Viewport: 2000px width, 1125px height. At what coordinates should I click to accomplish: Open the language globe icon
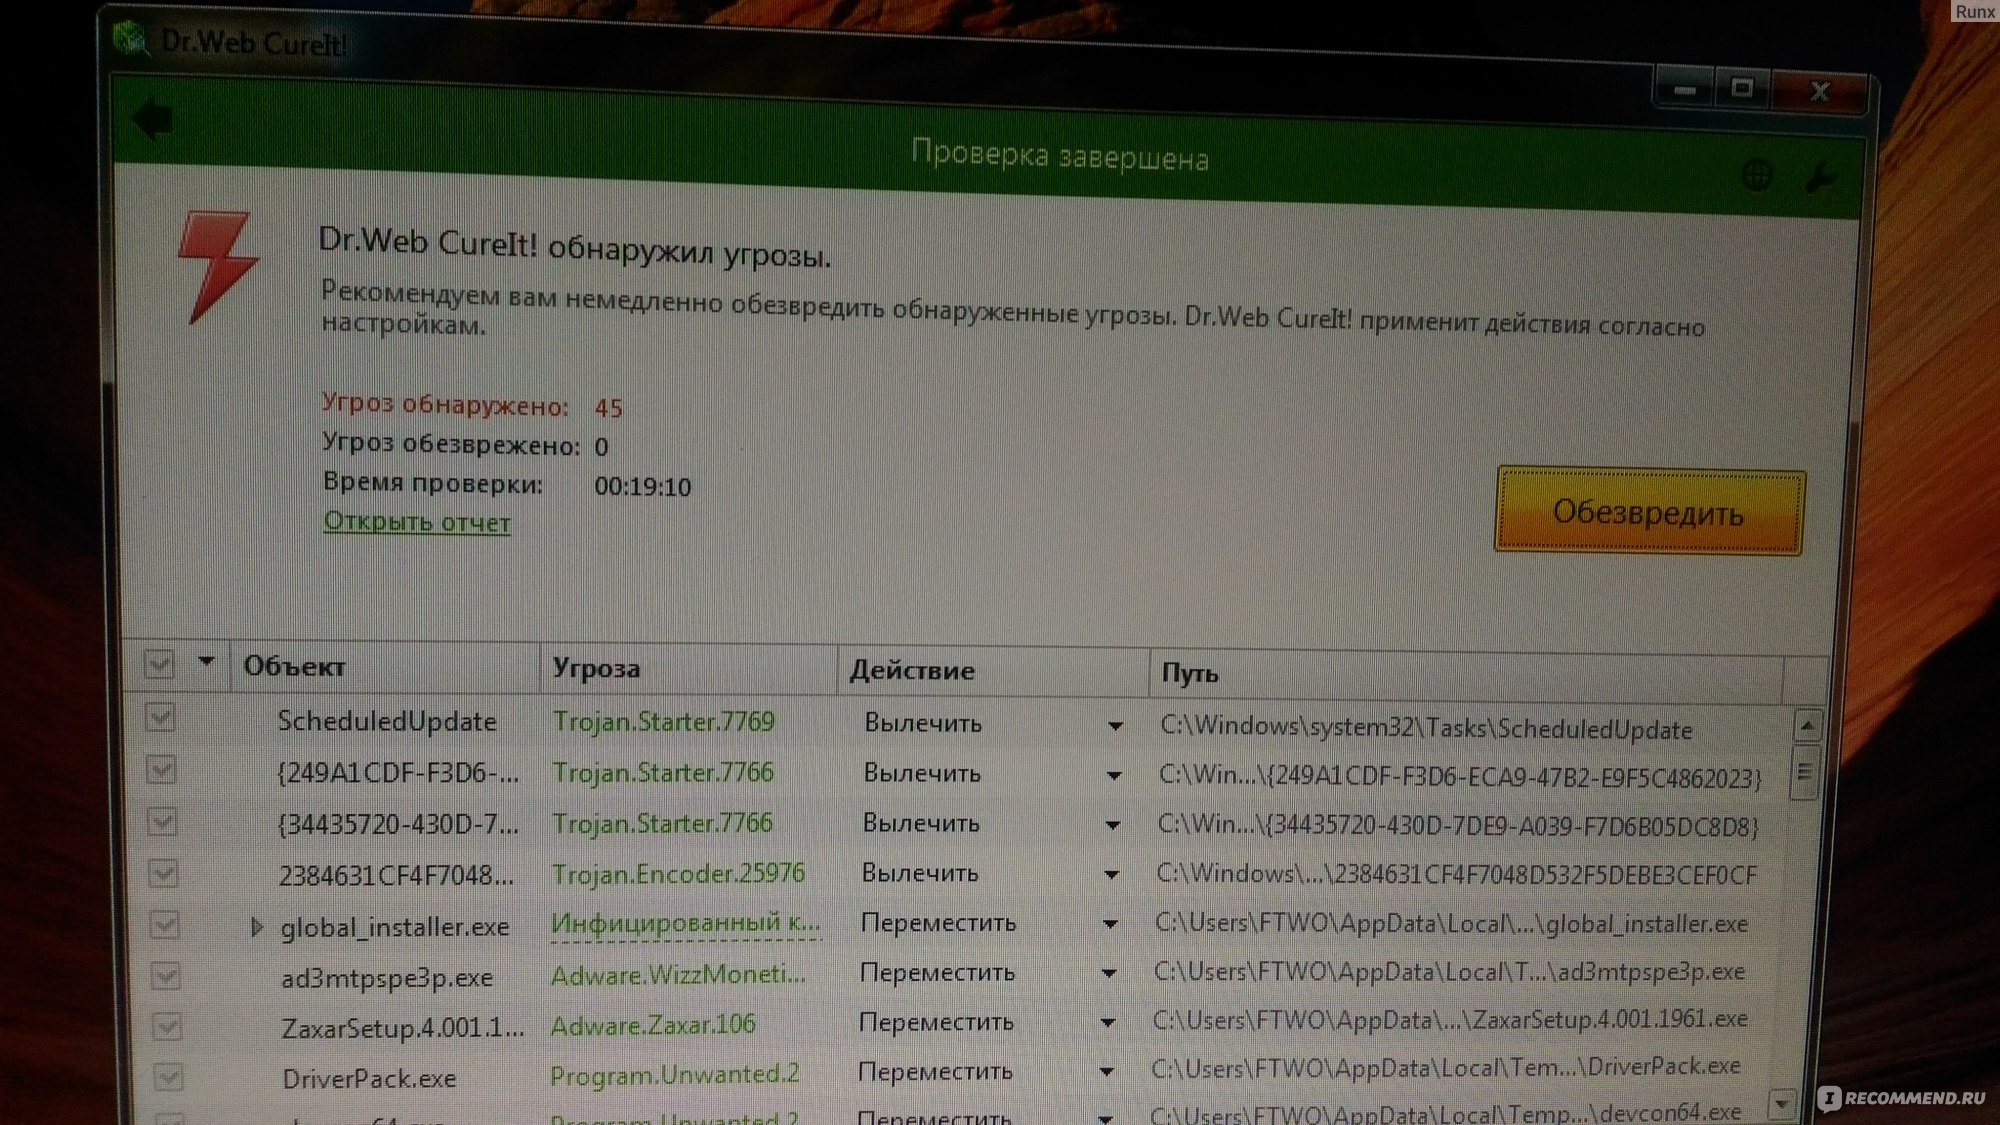[1758, 175]
